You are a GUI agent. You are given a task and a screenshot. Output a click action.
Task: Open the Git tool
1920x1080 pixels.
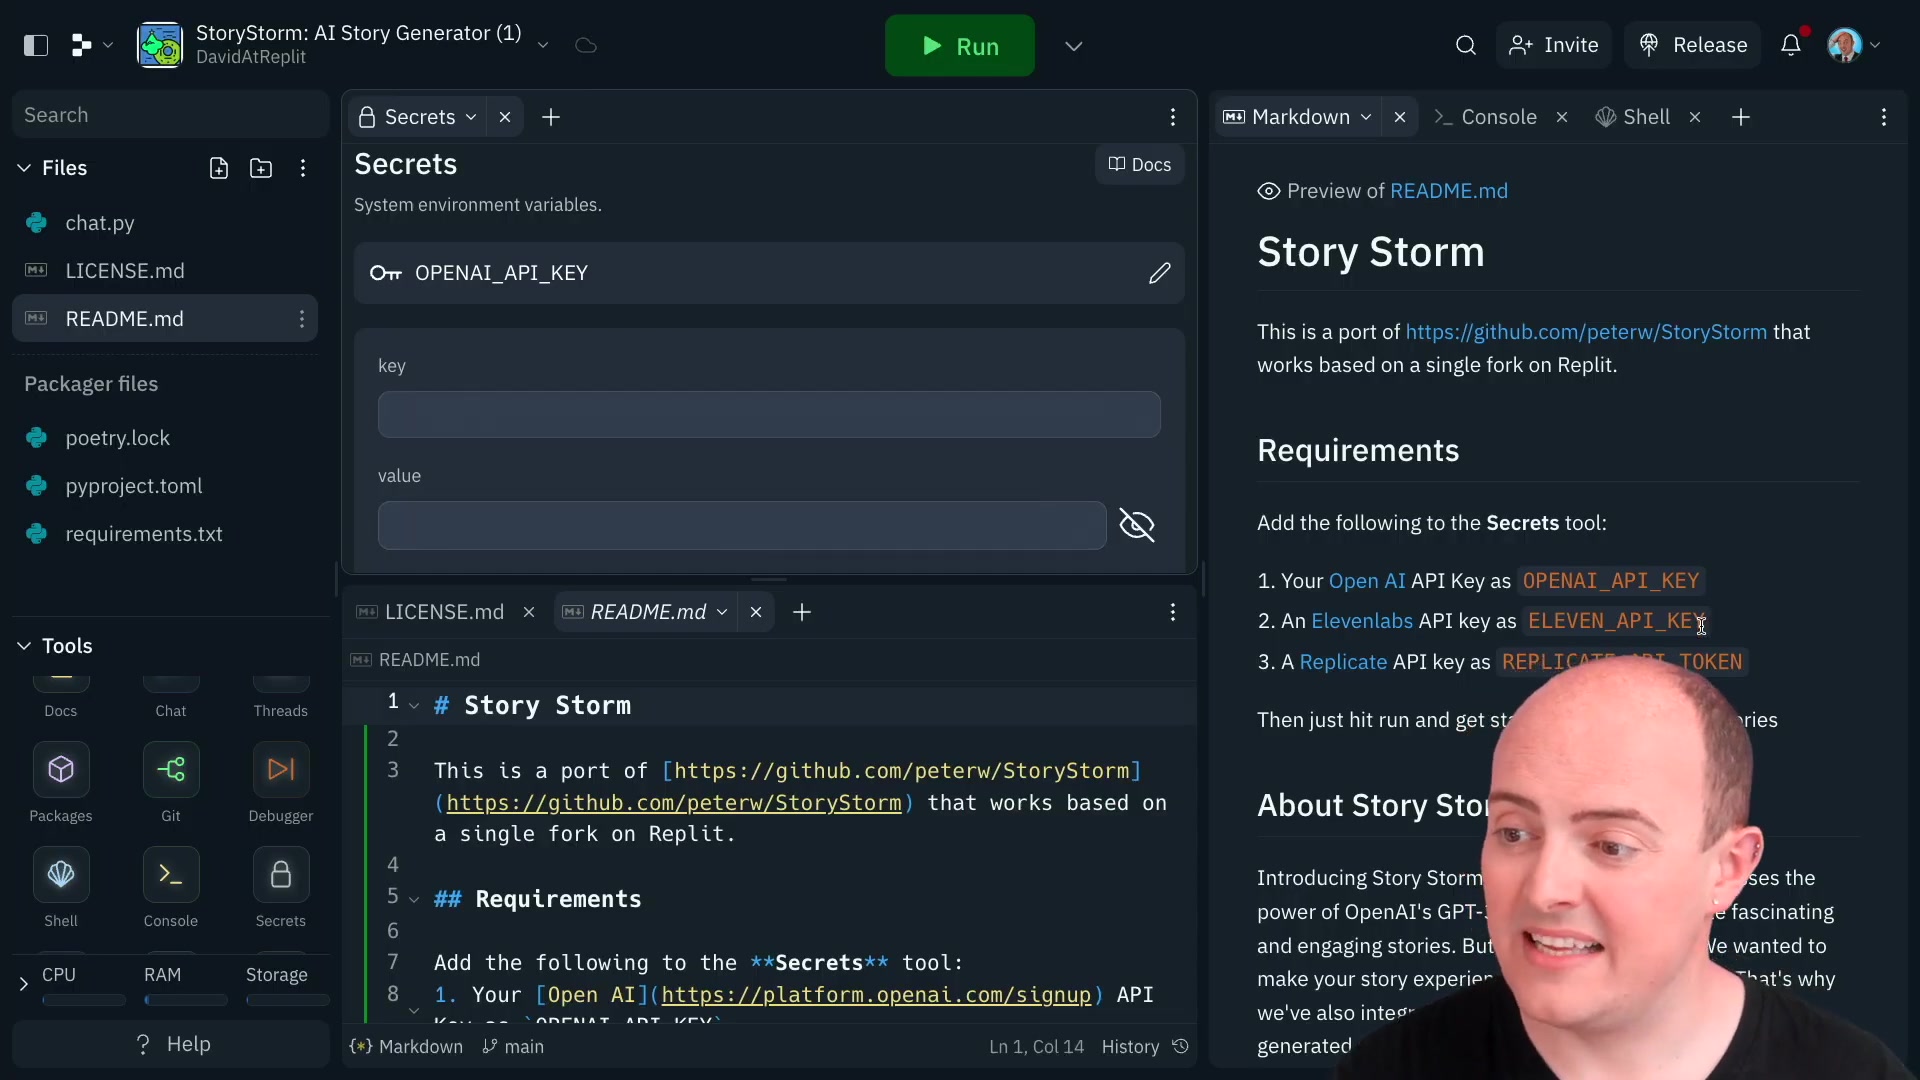[x=171, y=783]
